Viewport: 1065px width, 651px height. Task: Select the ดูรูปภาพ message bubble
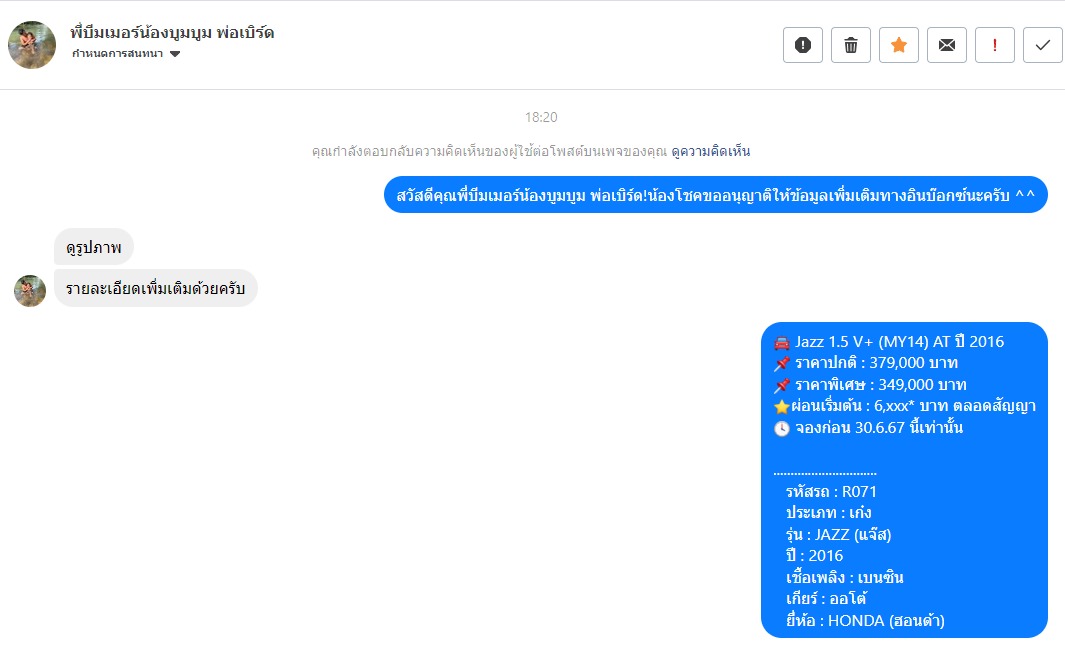[x=94, y=247]
